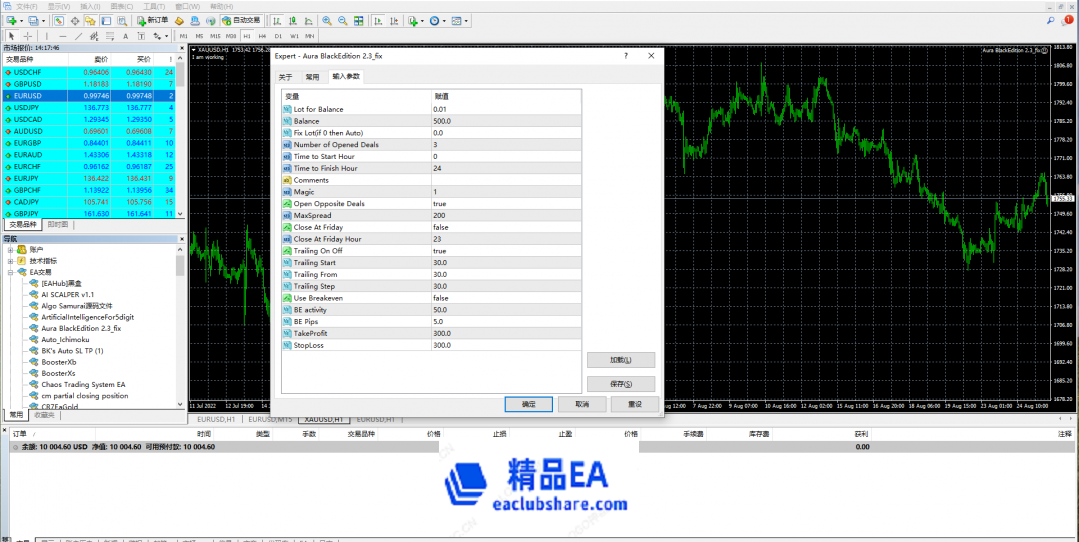Viewport: 1079px width, 542px height.
Task: Open the search magnifier at top right
Action: [x=1051, y=21]
